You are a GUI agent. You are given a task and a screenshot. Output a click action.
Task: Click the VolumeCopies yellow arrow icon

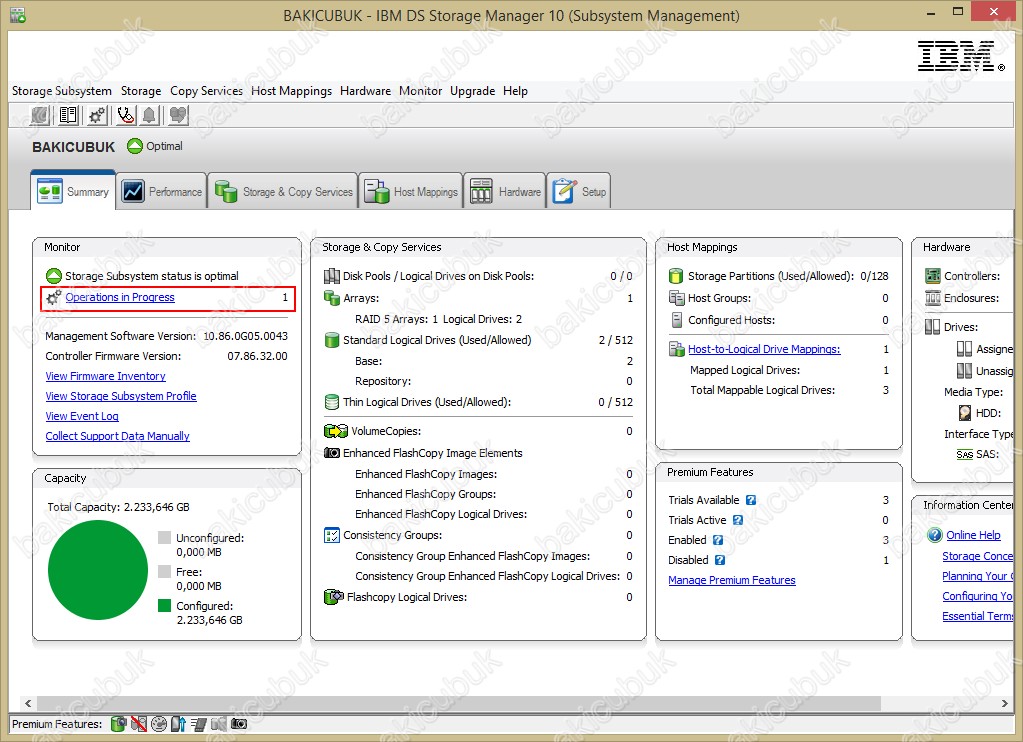[x=335, y=431]
